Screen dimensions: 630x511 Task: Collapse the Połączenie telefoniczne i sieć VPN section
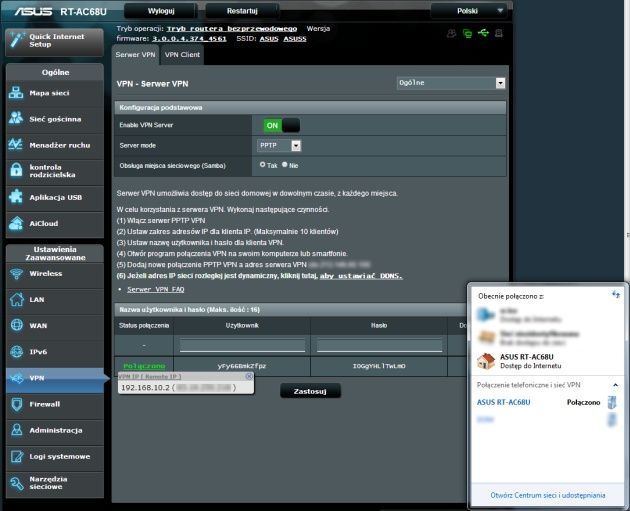615,385
